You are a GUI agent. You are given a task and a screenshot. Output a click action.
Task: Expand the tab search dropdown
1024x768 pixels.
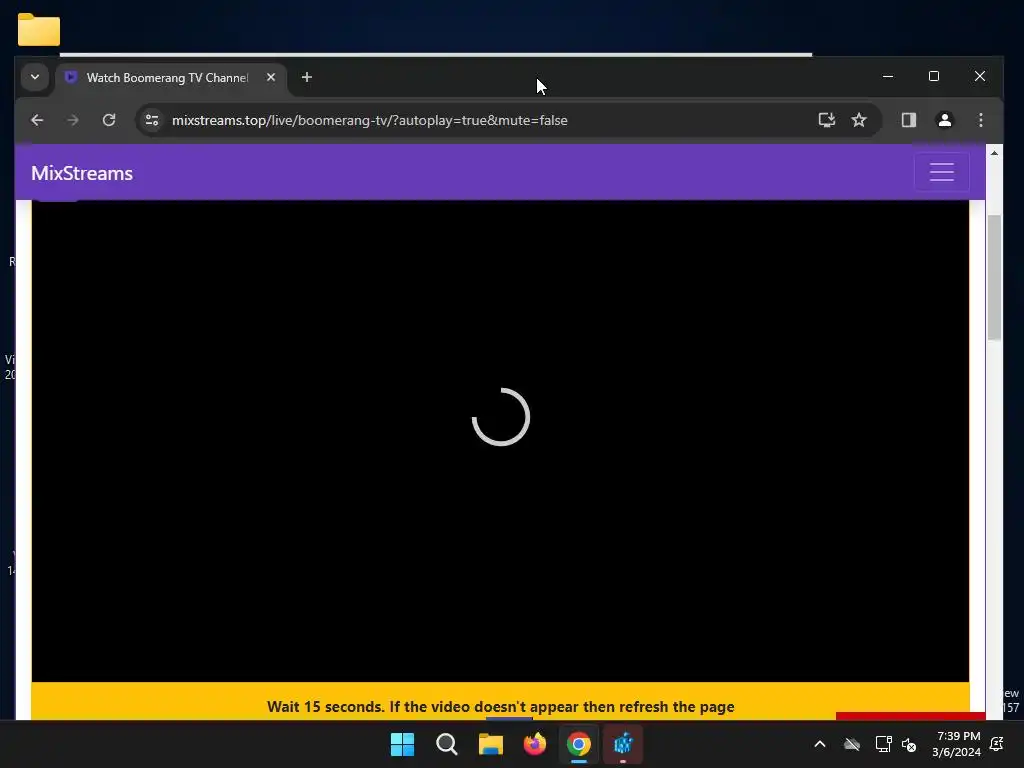pyautogui.click(x=35, y=77)
